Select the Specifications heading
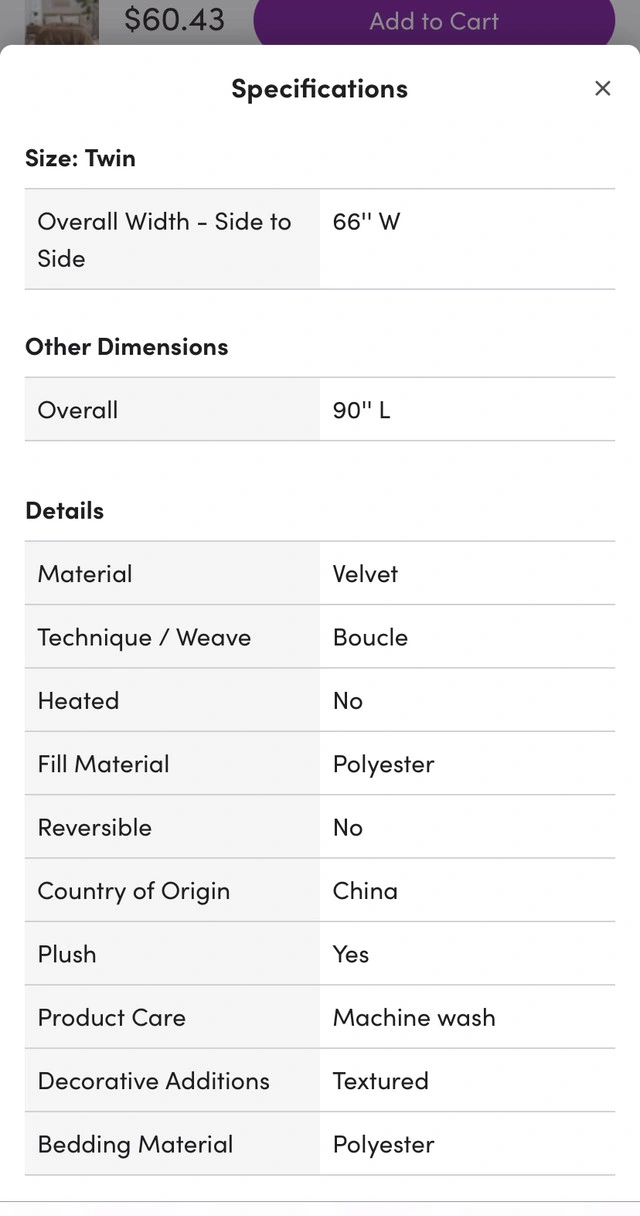This screenshot has width=640, height=1216. (319, 89)
